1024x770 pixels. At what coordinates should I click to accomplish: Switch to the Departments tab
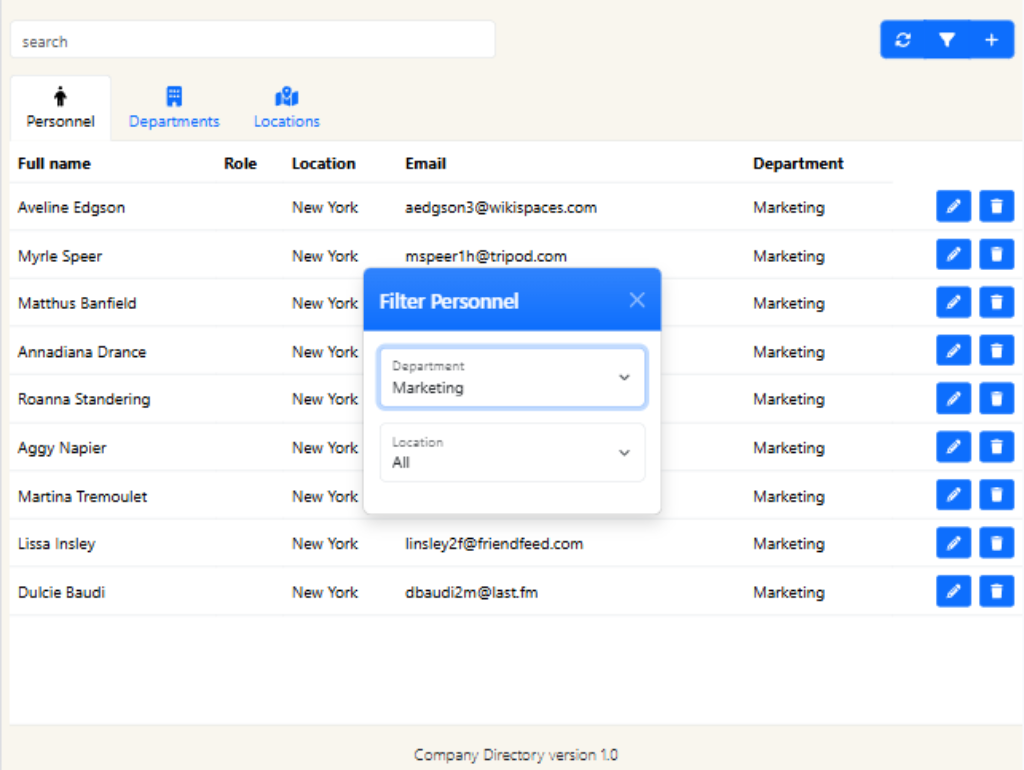pyautogui.click(x=174, y=108)
